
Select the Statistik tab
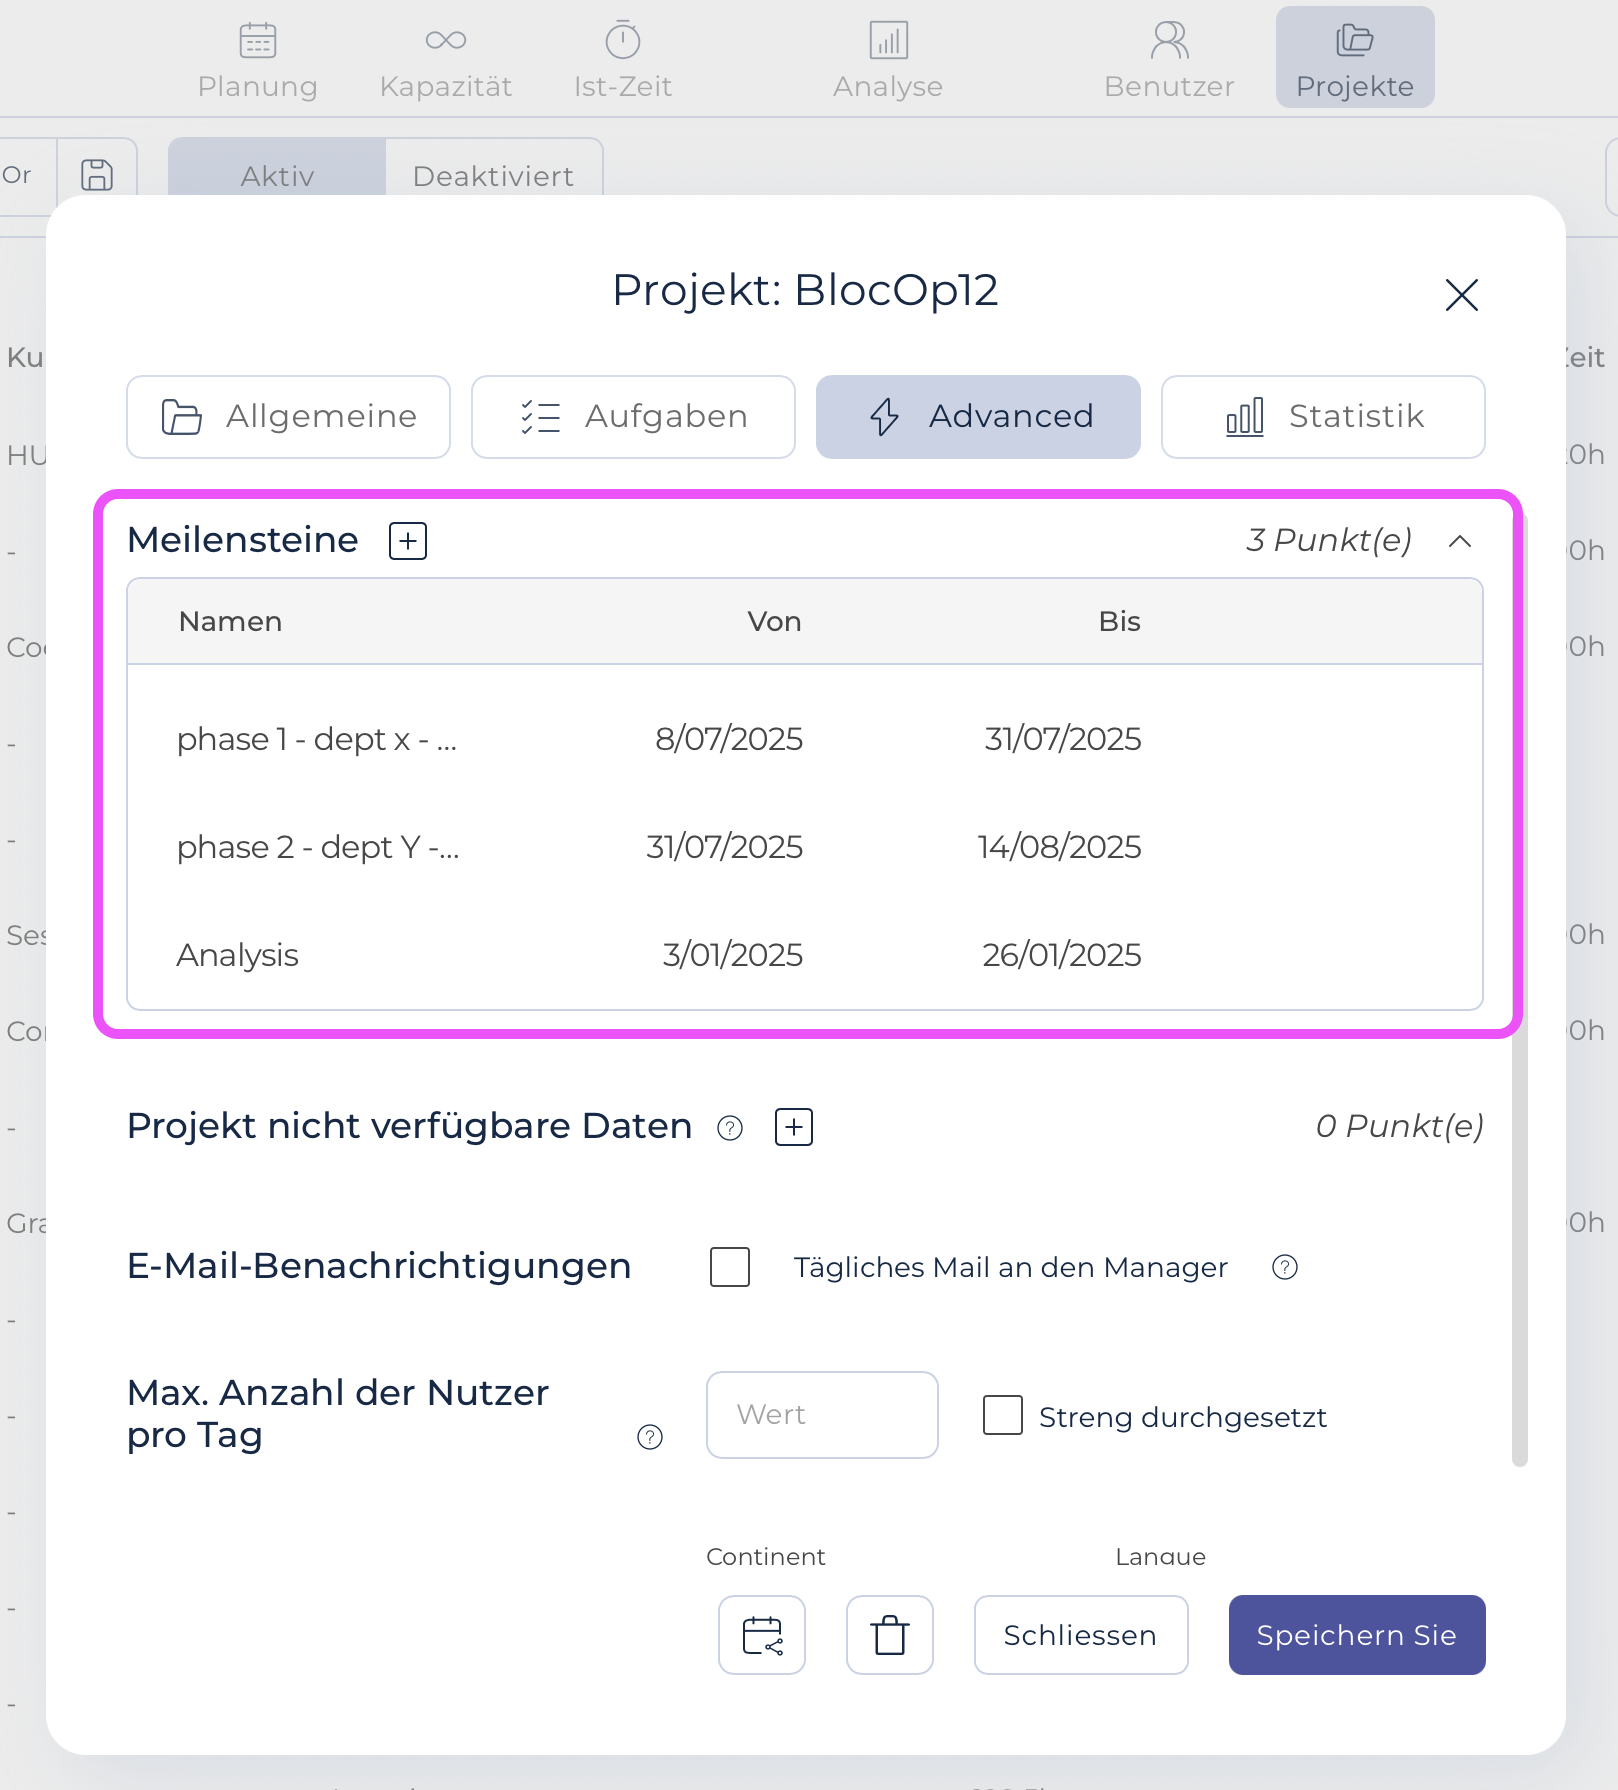1322,417
